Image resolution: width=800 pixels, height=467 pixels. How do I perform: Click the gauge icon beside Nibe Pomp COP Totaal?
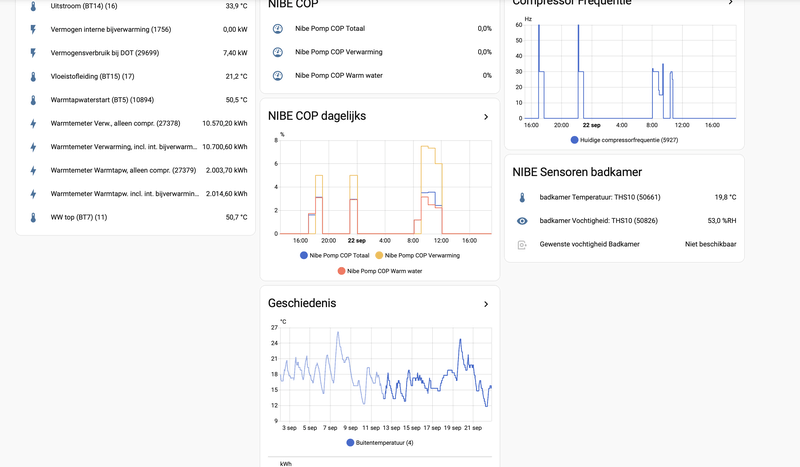pyautogui.click(x=277, y=28)
